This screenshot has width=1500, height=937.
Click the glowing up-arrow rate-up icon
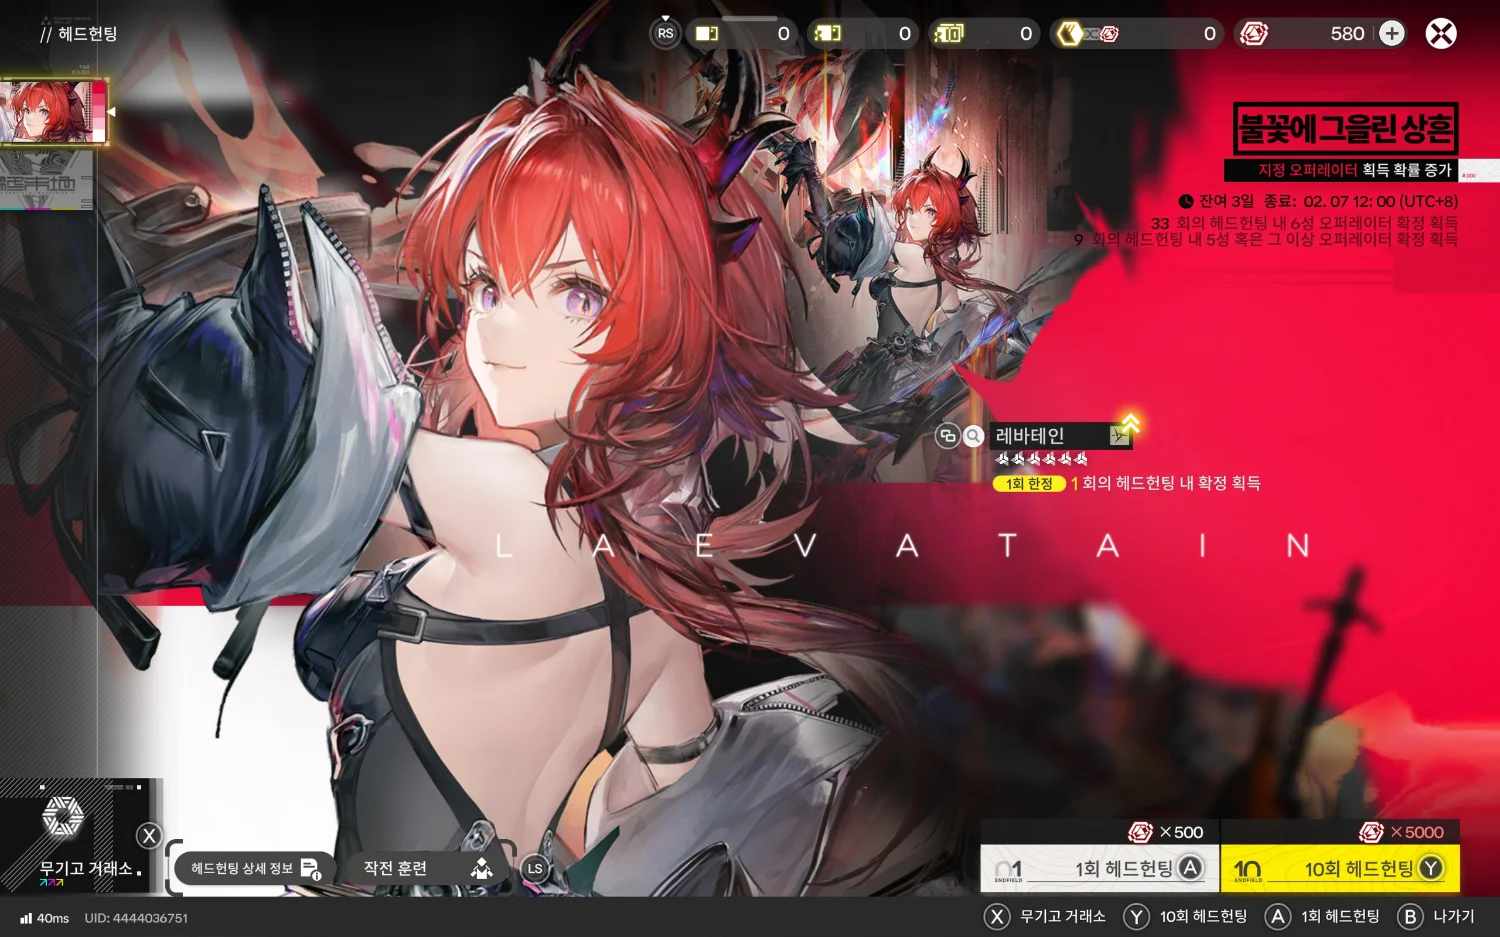click(x=1129, y=424)
